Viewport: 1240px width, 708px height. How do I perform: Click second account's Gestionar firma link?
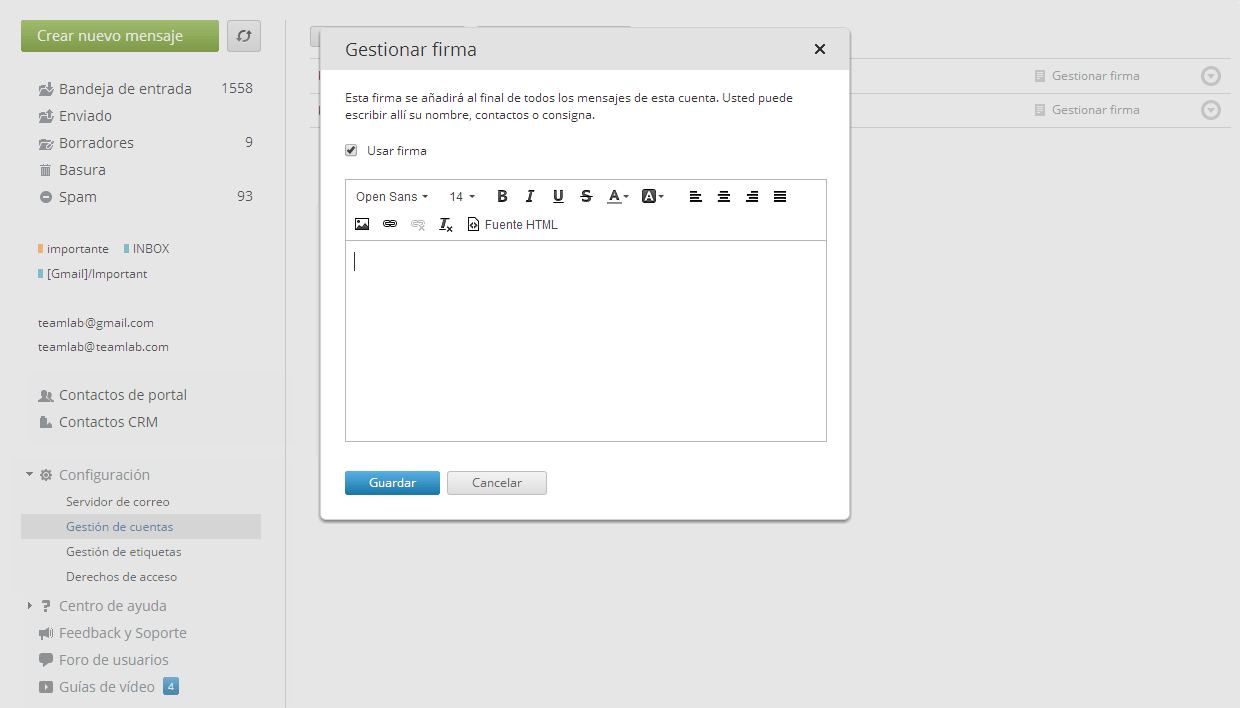coord(1087,109)
